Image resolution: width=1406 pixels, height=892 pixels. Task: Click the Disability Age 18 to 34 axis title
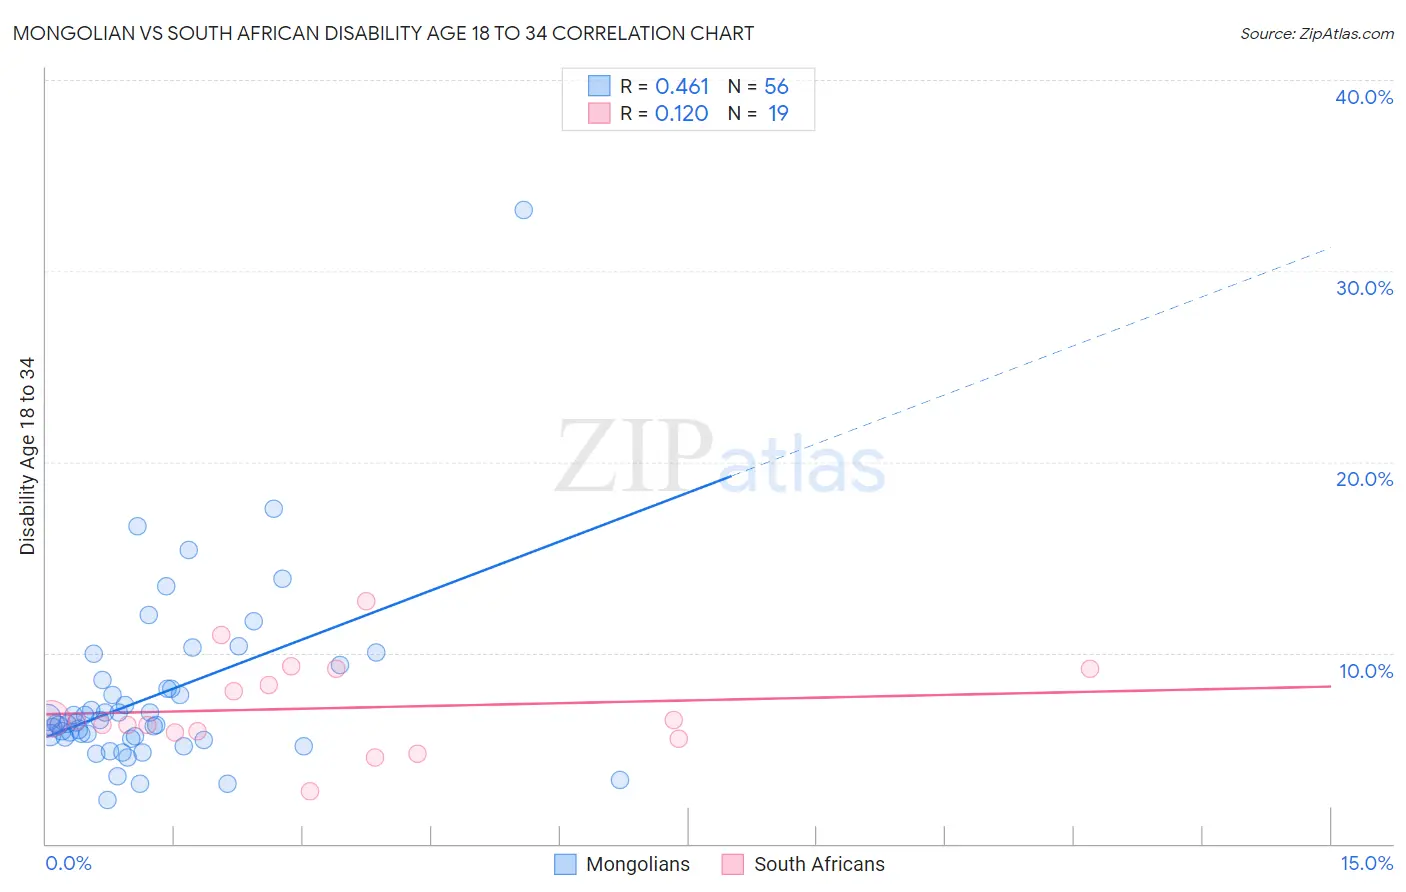[x=27, y=456]
